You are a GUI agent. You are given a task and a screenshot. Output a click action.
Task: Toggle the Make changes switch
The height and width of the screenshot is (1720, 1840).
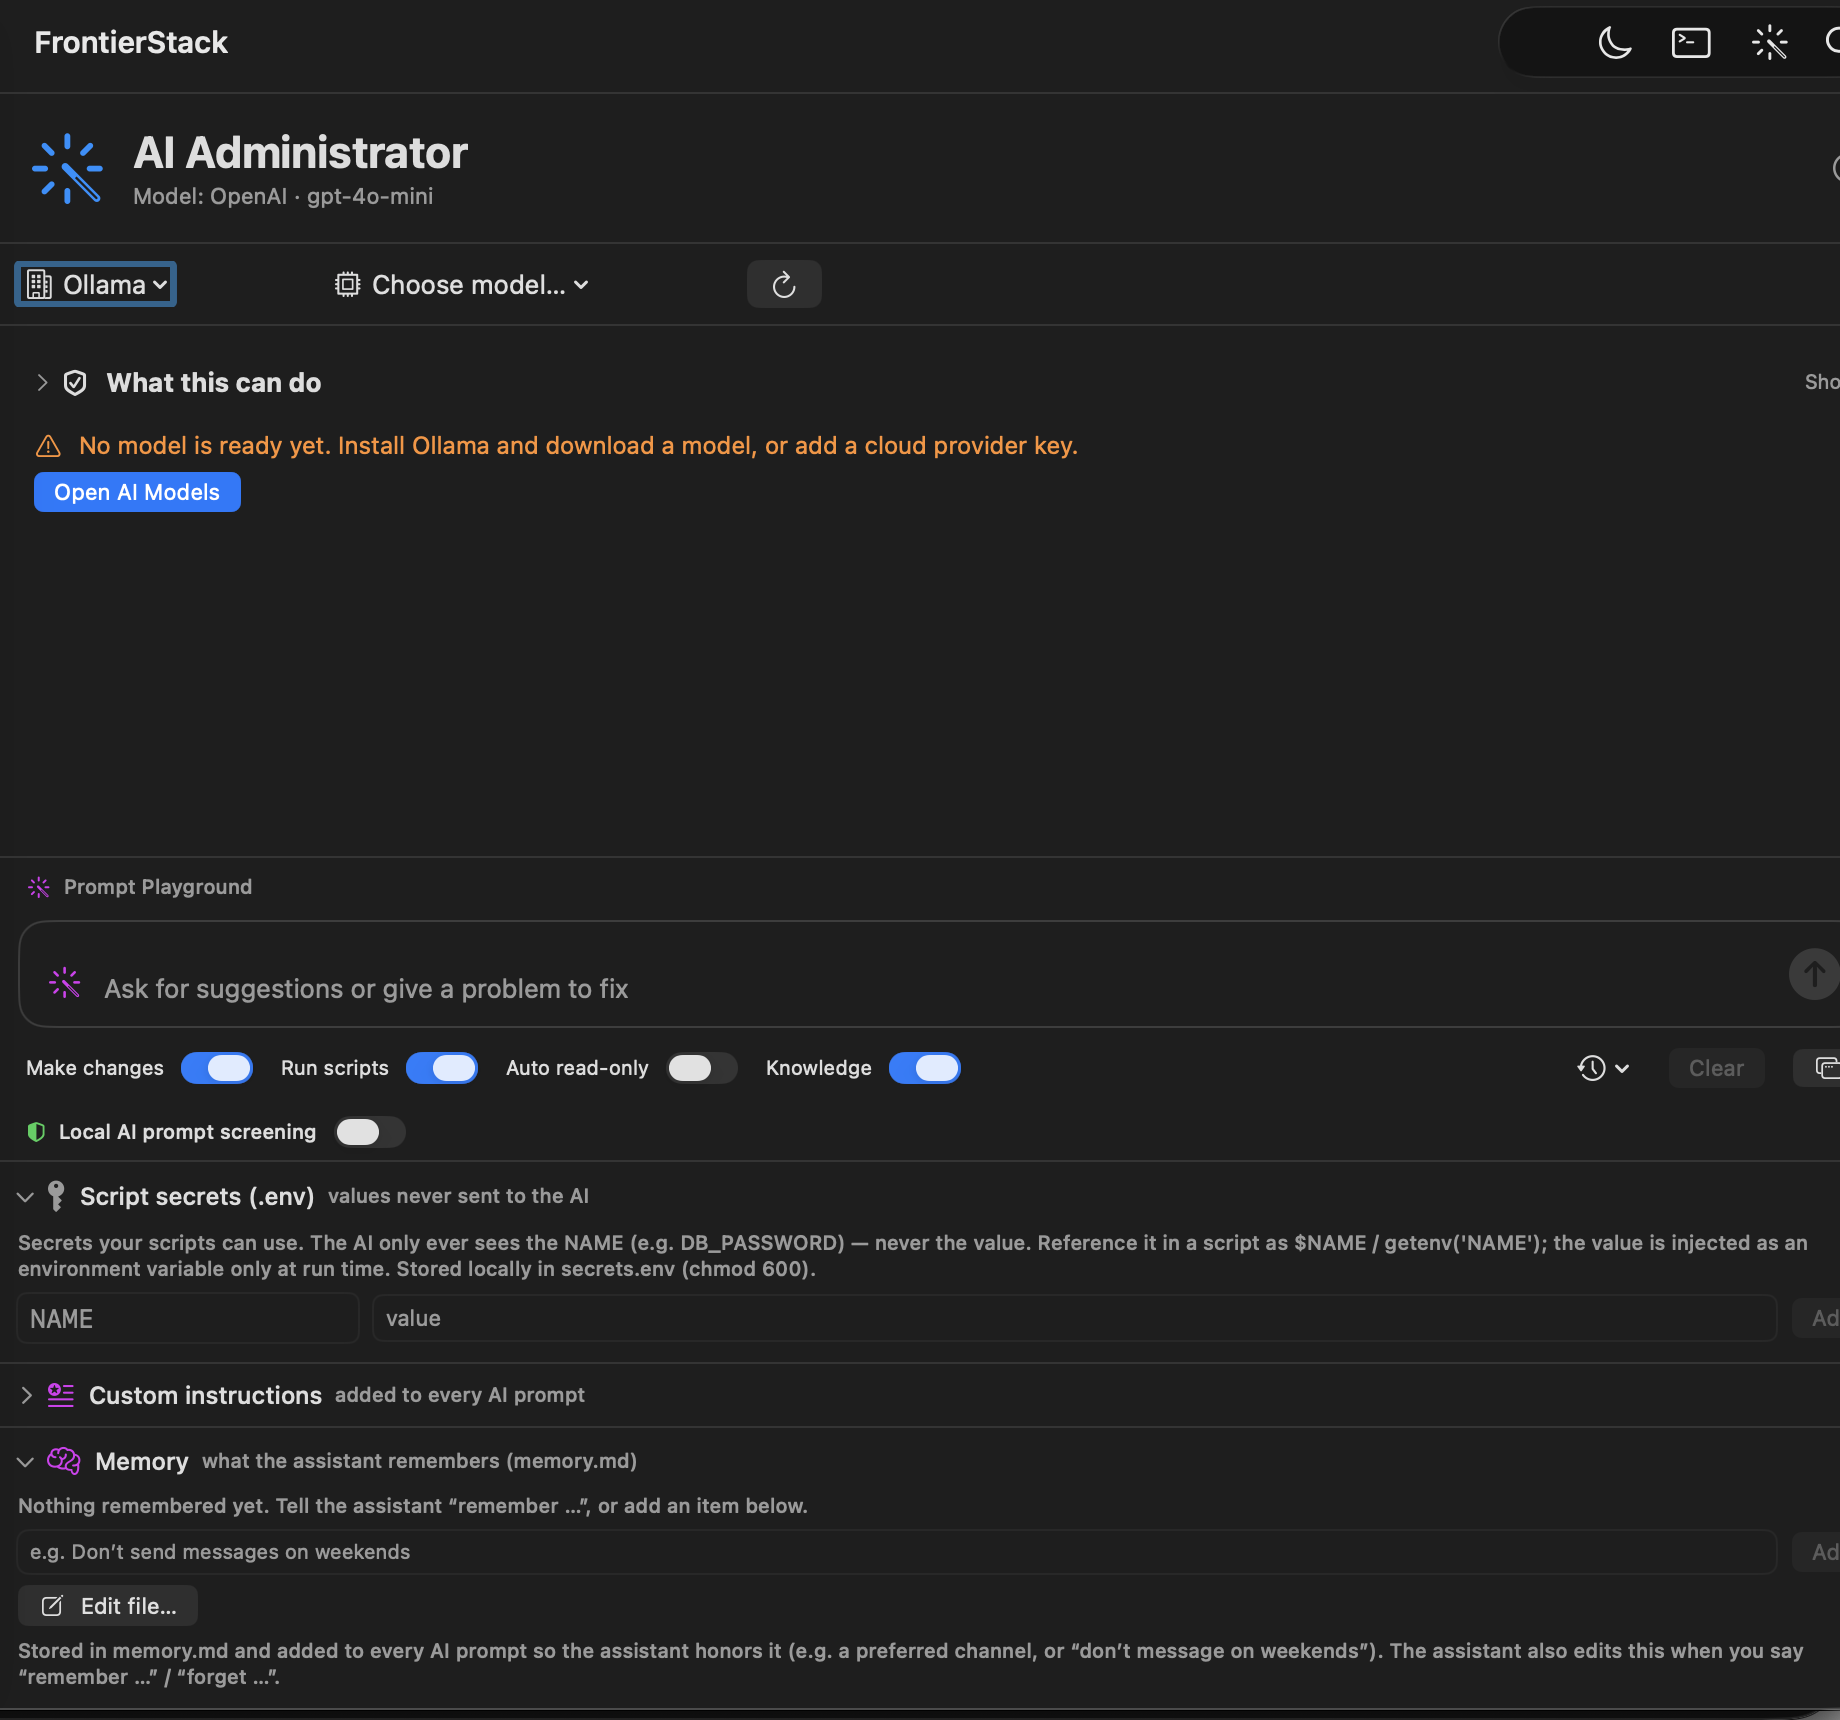click(217, 1068)
